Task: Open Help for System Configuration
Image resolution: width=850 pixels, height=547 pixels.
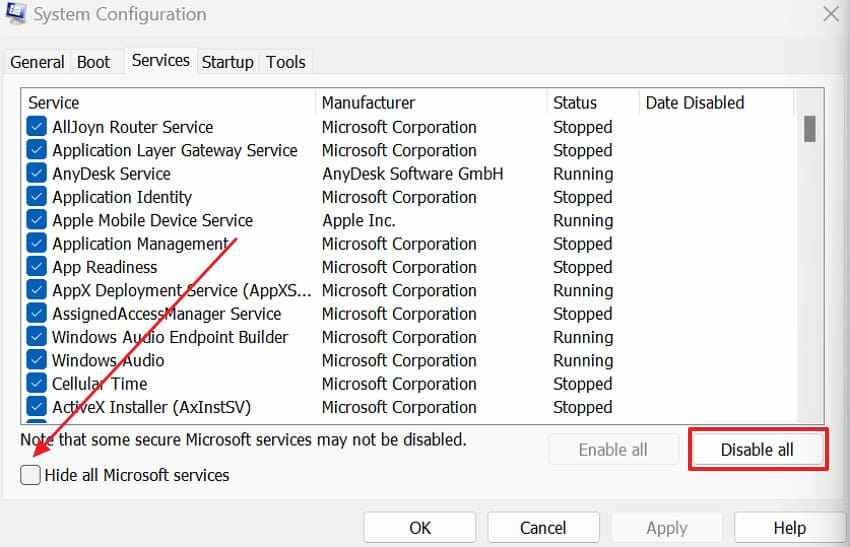Action: (790, 527)
